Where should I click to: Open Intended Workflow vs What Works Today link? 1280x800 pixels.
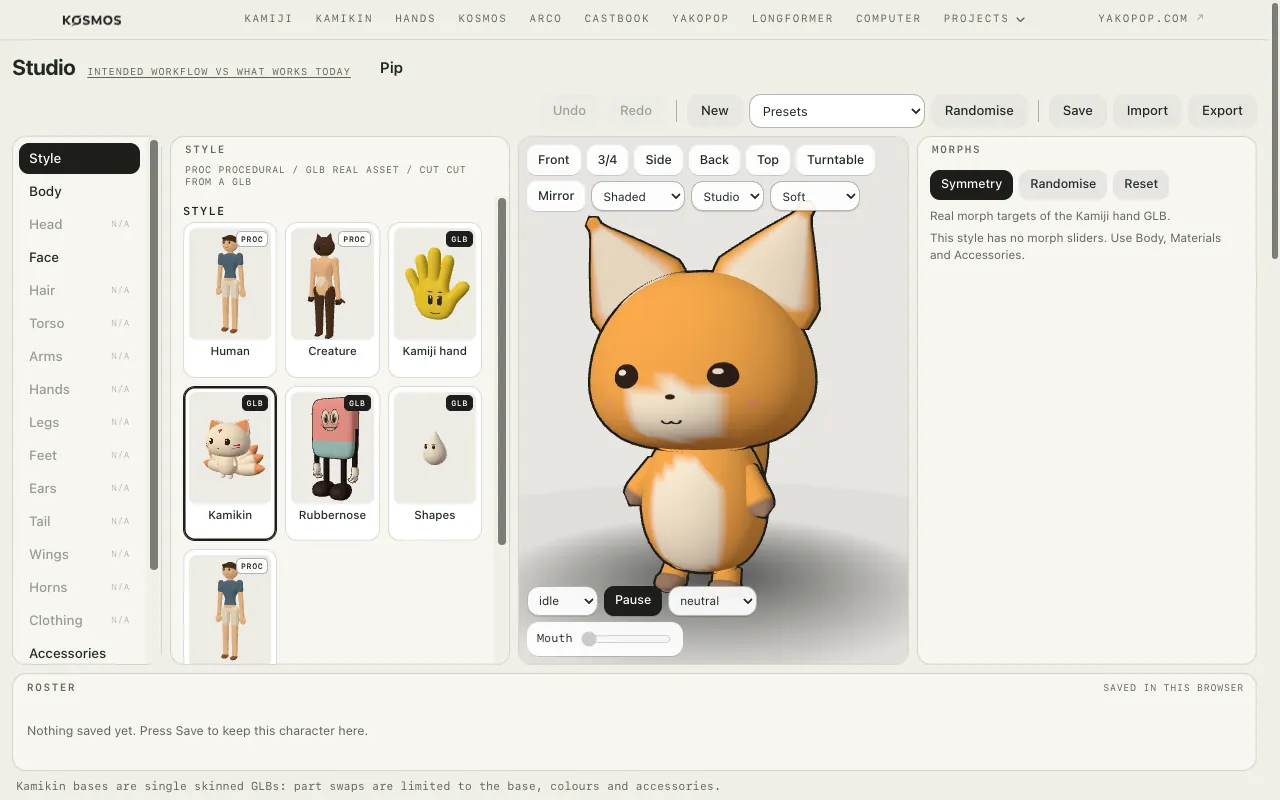219,72
